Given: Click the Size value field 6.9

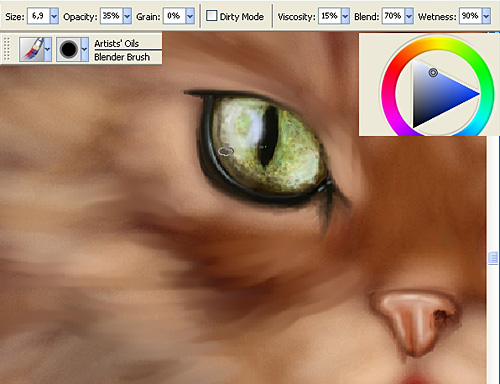Looking at the screenshot, I should [39, 16].
